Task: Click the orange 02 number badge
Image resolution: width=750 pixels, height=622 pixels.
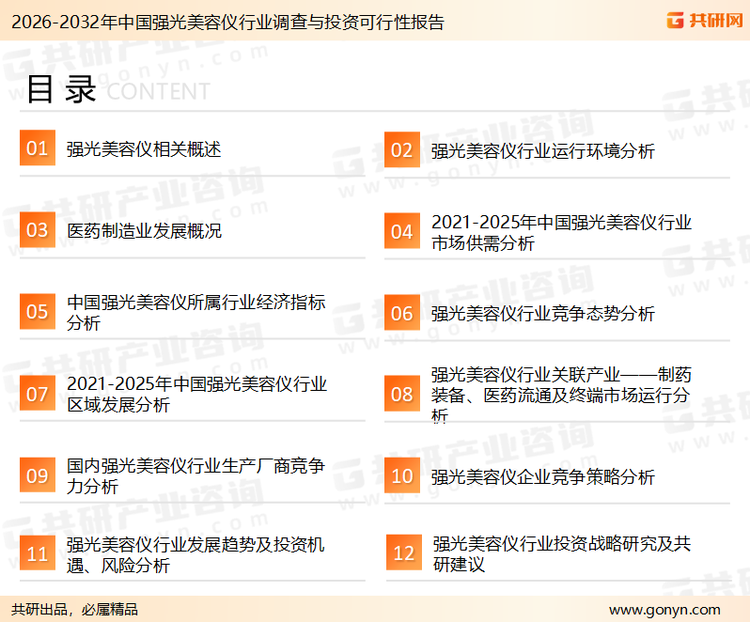Action: click(401, 151)
